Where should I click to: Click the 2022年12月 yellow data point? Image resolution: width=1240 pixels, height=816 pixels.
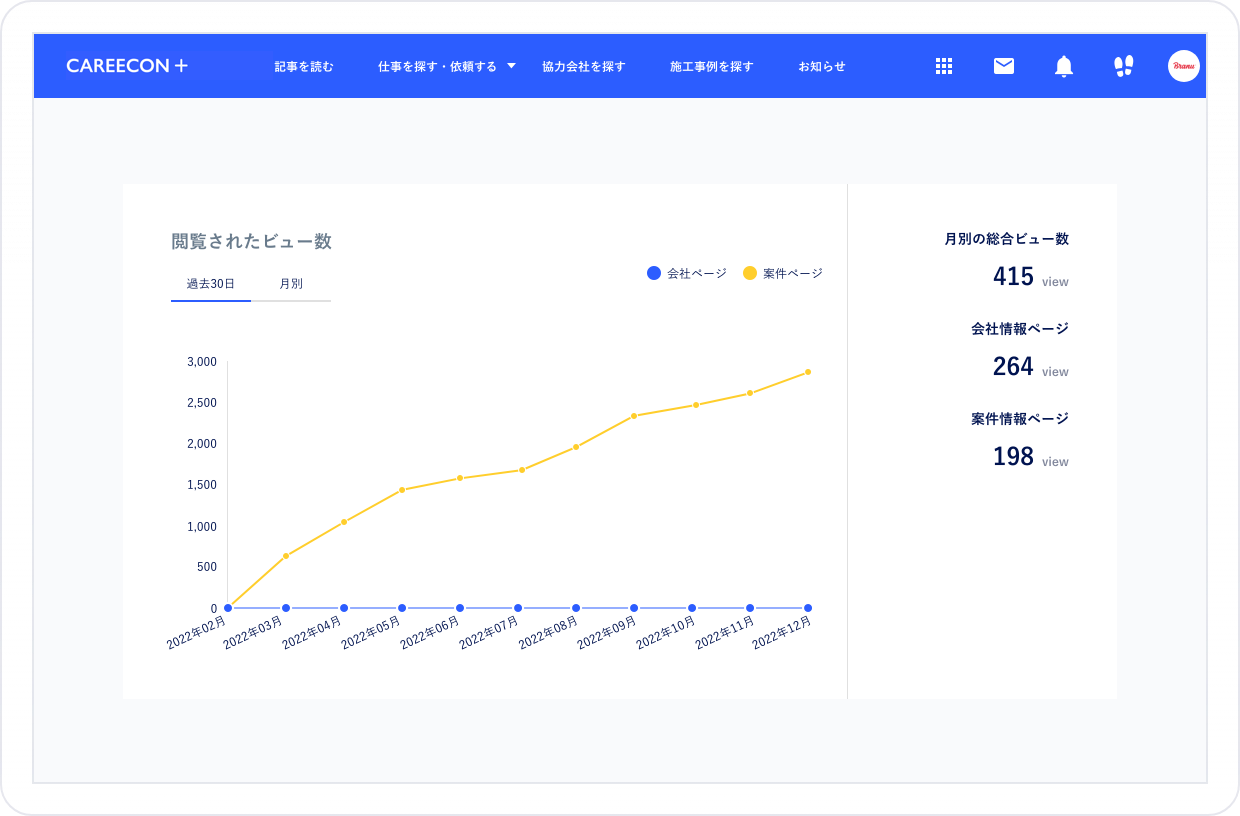(807, 371)
